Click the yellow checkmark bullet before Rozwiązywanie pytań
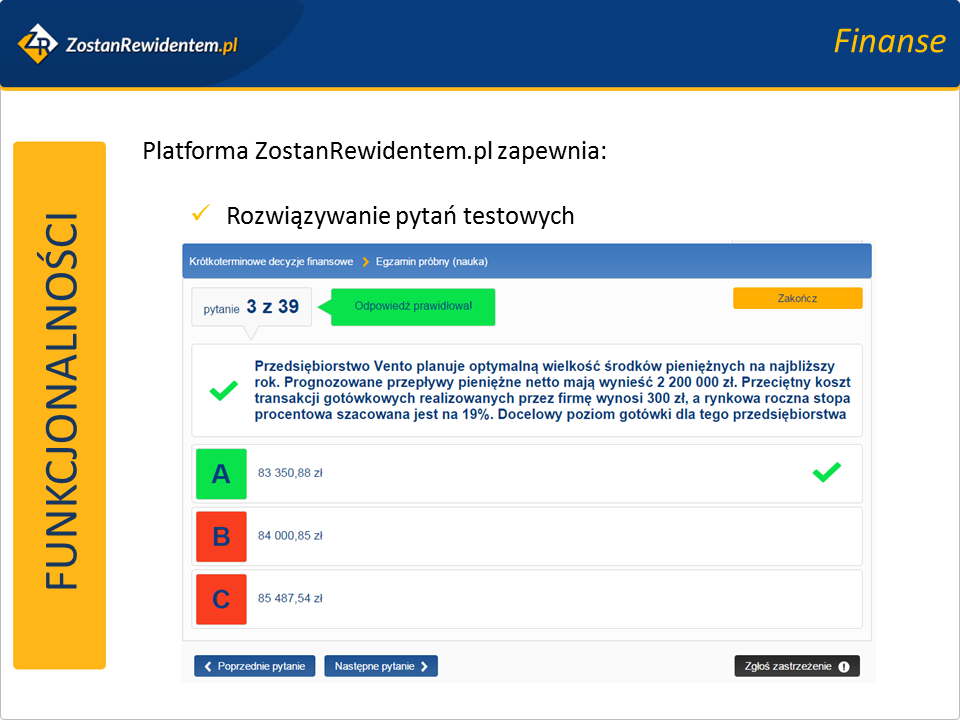960x720 pixels. click(200, 214)
